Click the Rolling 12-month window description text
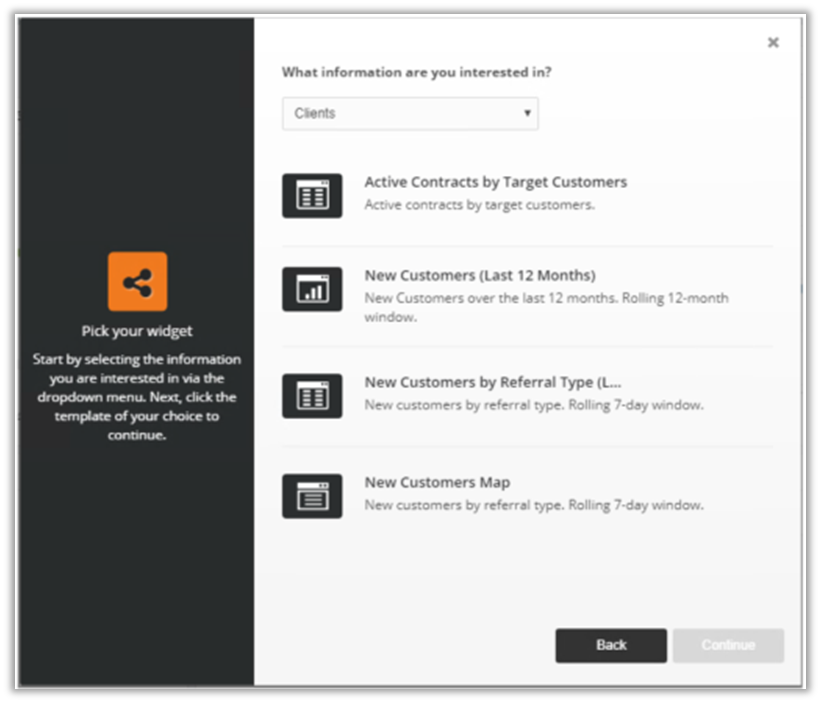The width and height of the screenshot is (821, 703). click(546, 307)
